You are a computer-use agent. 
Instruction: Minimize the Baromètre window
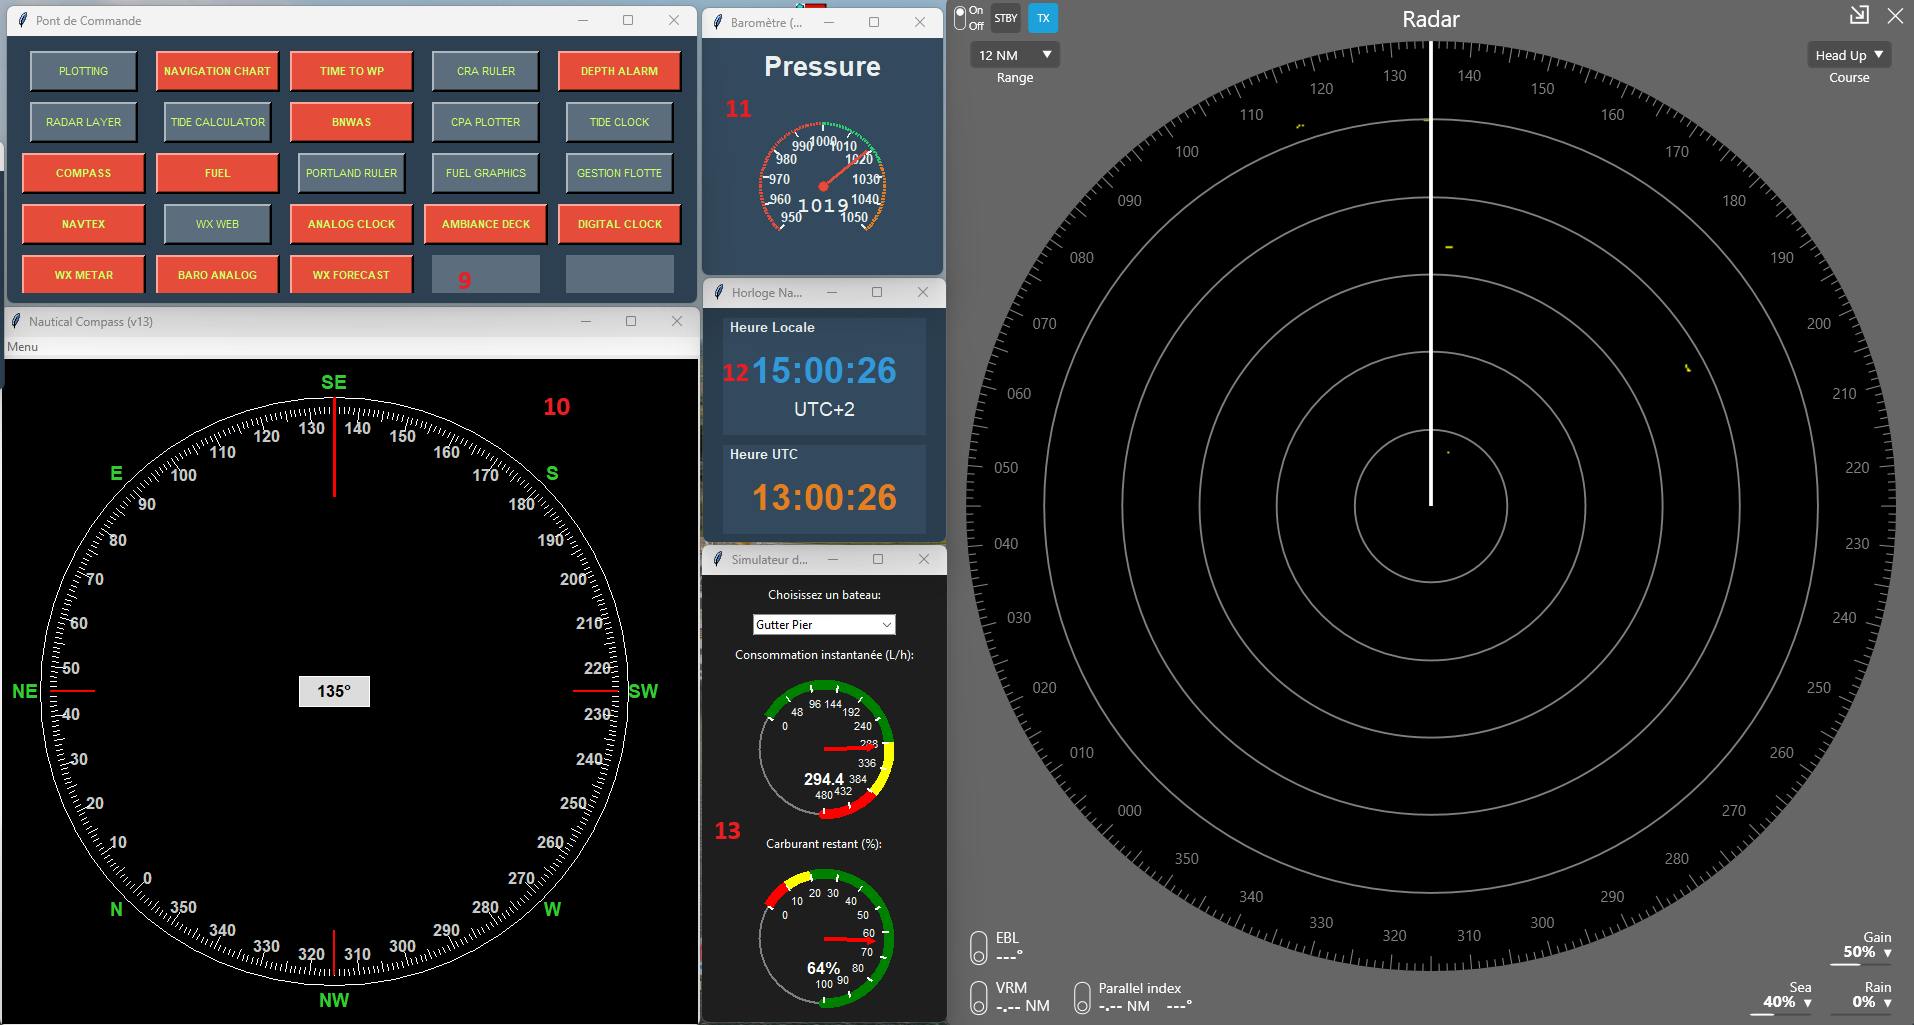(829, 22)
